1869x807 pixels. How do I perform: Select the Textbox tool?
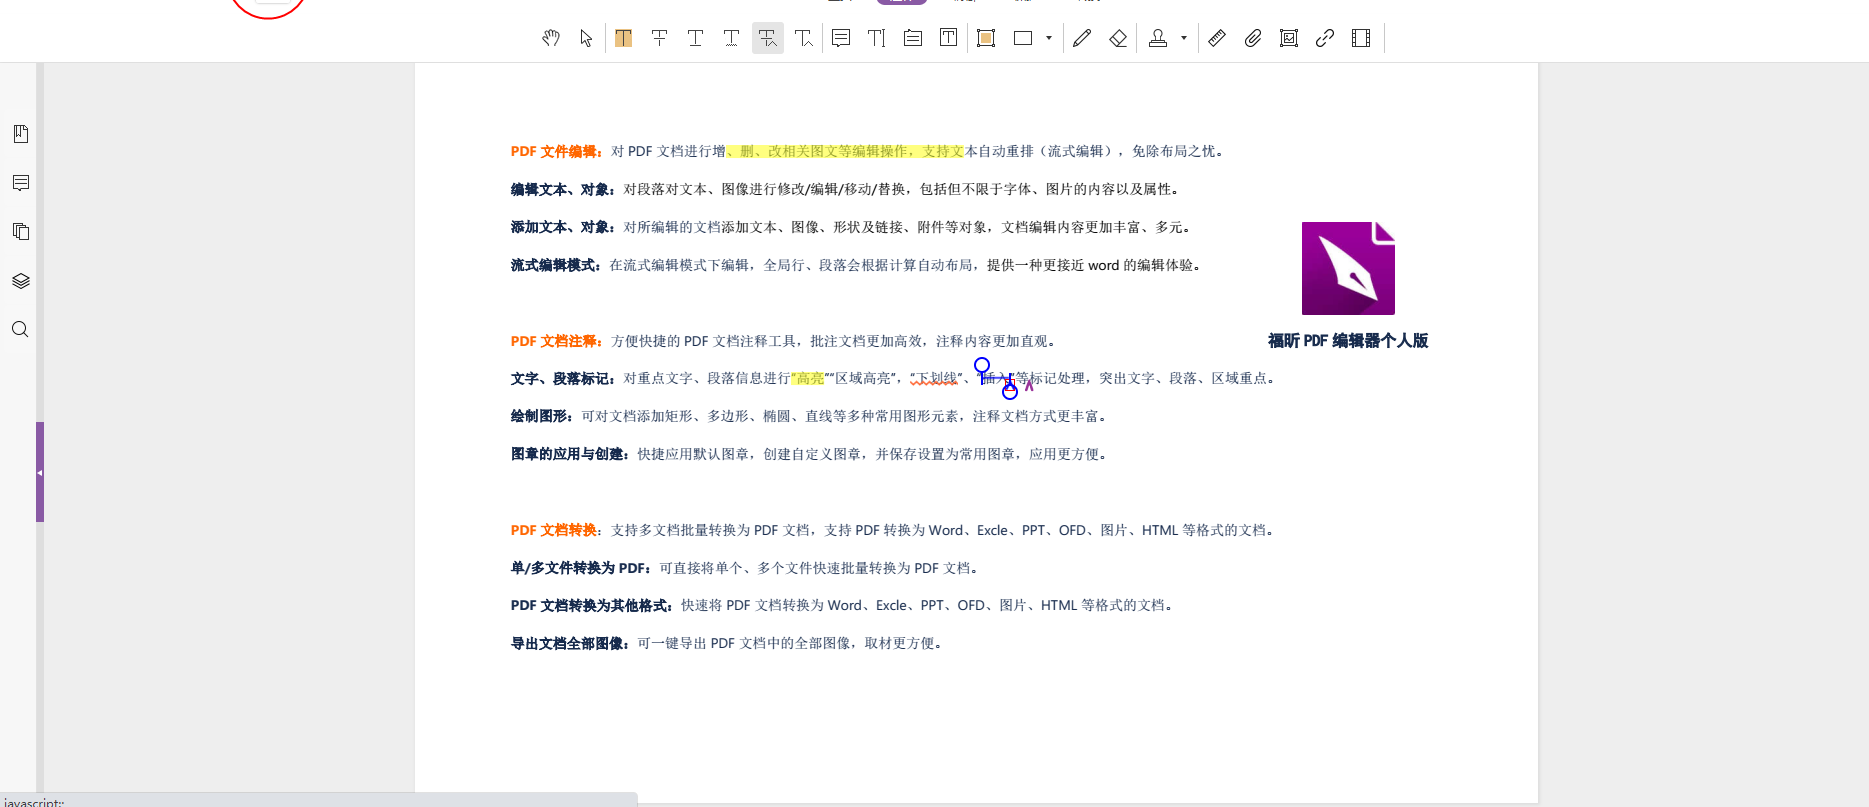coord(949,38)
